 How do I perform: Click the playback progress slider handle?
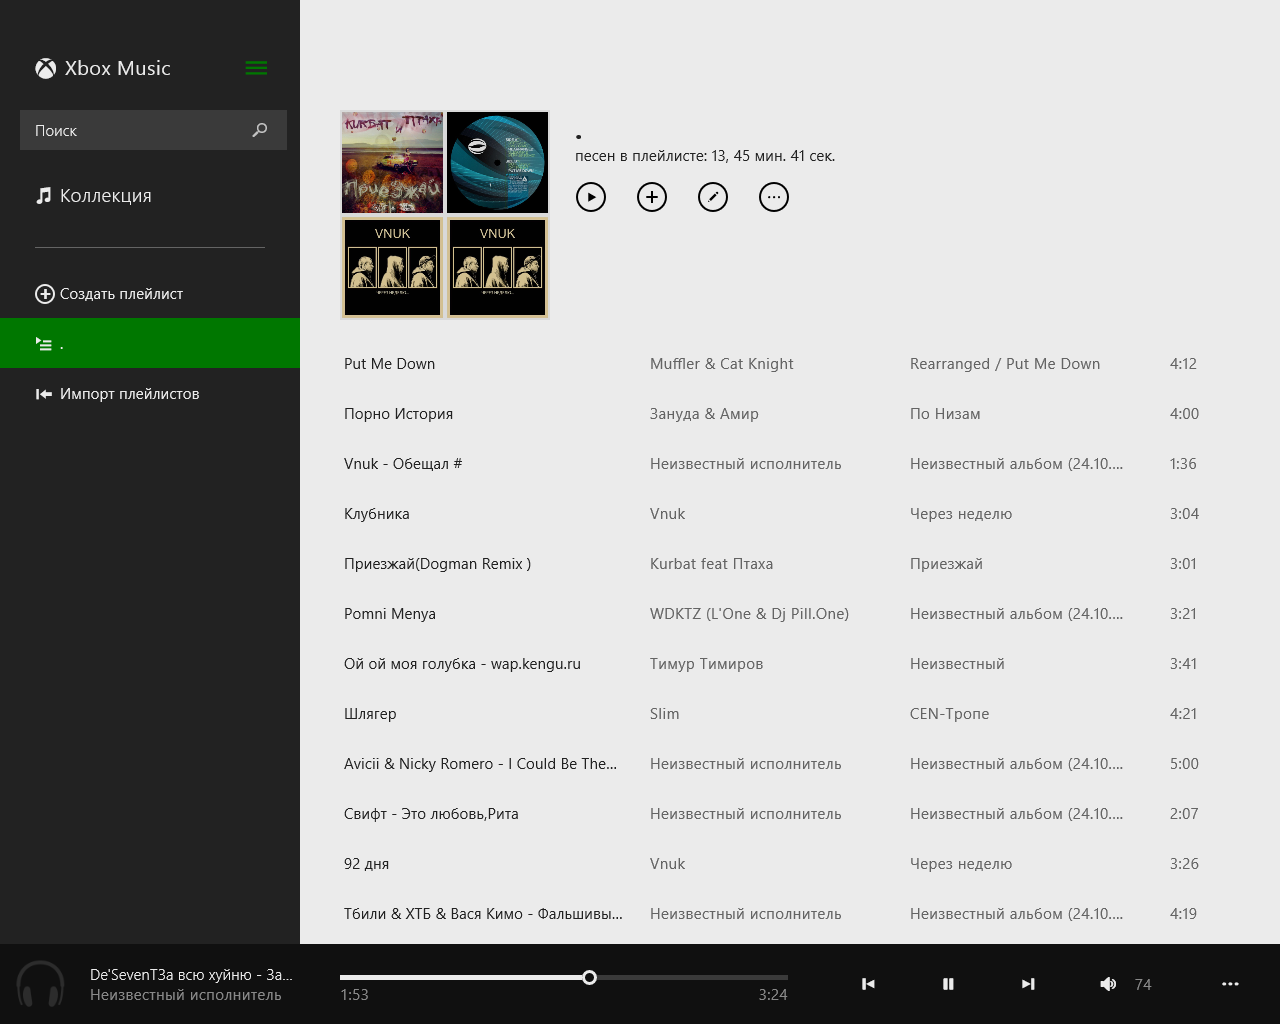590,977
